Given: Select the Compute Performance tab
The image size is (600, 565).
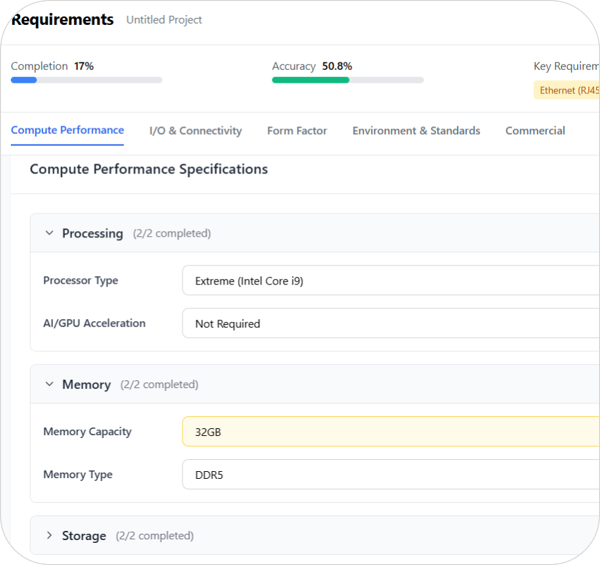Looking at the screenshot, I should point(67,130).
